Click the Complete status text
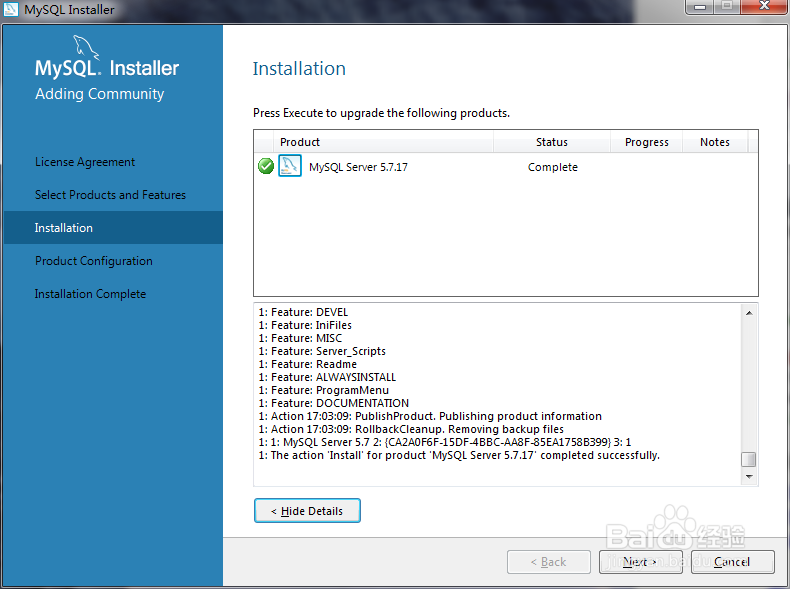The width and height of the screenshot is (790, 589). [553, 167]
